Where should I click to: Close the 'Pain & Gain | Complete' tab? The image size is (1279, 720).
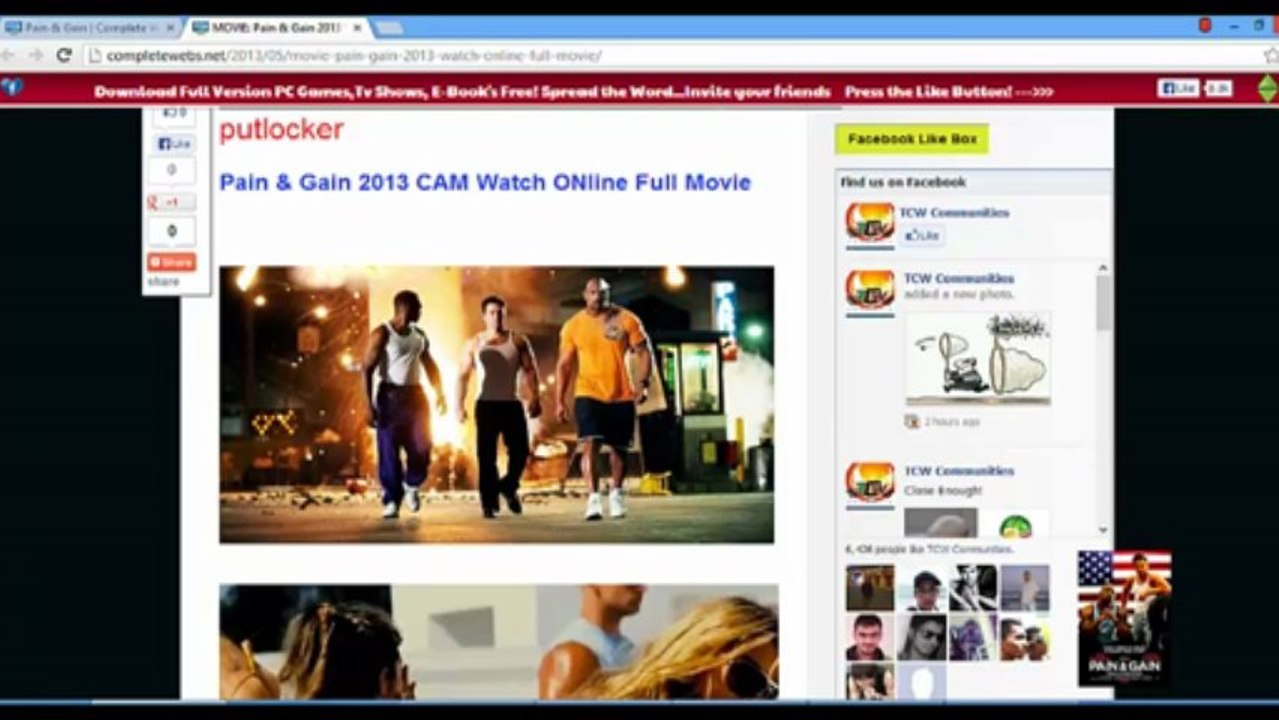tap(169, 28)
